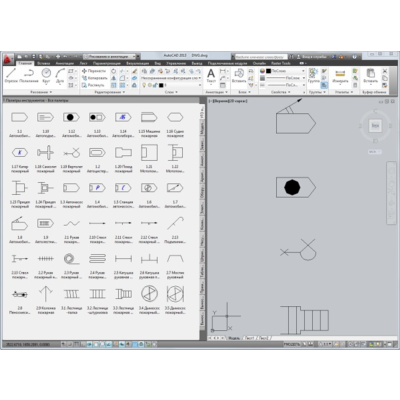Toggle the Р-МОДЕЛЬ status bar button

pyautogui.click(x=292, y=344)
